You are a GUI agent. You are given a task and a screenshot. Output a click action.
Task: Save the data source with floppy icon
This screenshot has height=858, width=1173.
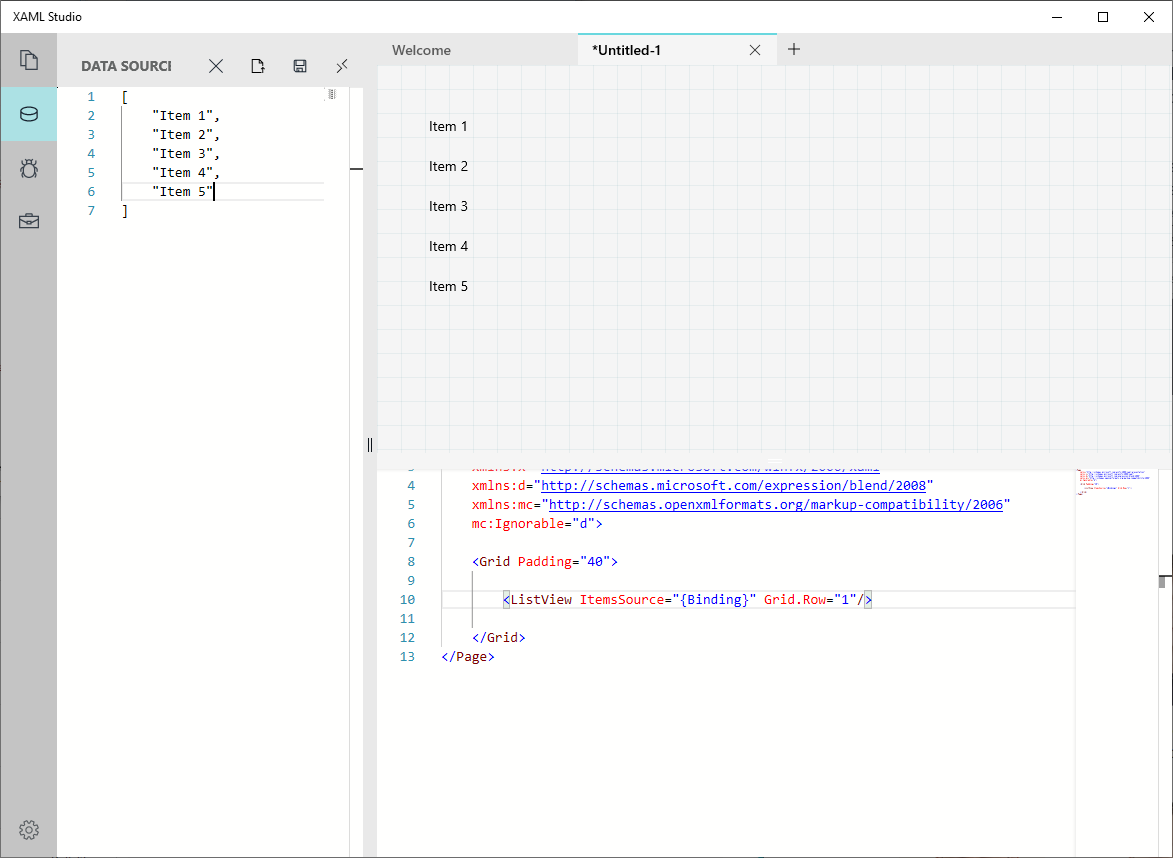[x=300, y=66]
